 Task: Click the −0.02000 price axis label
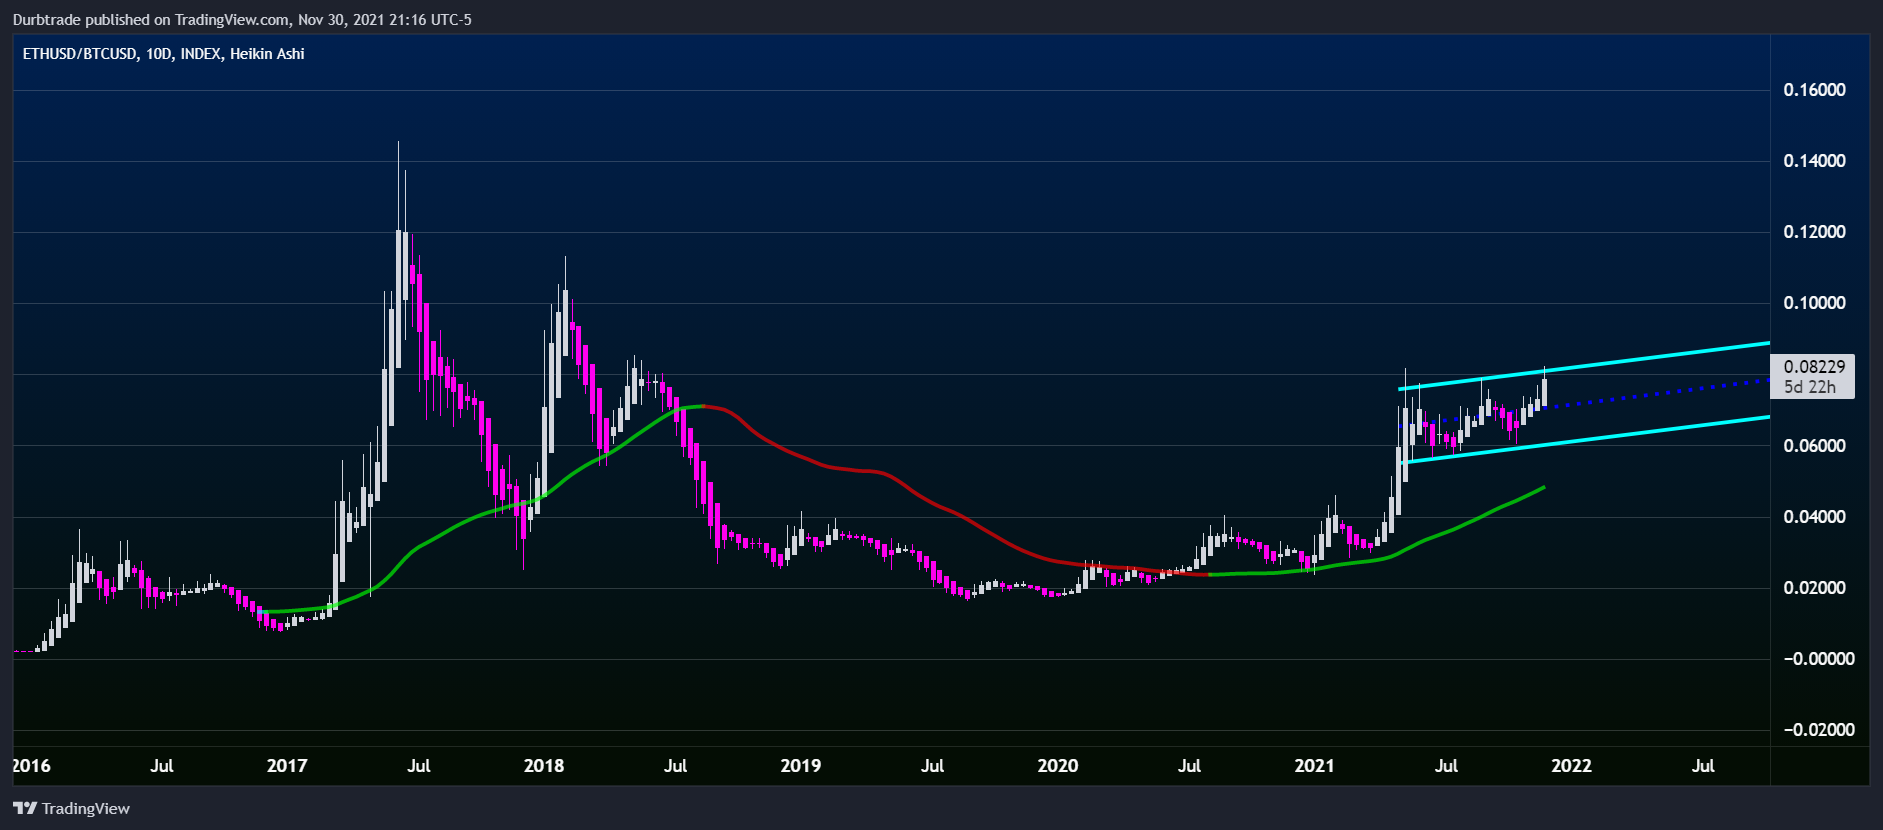1819,730
